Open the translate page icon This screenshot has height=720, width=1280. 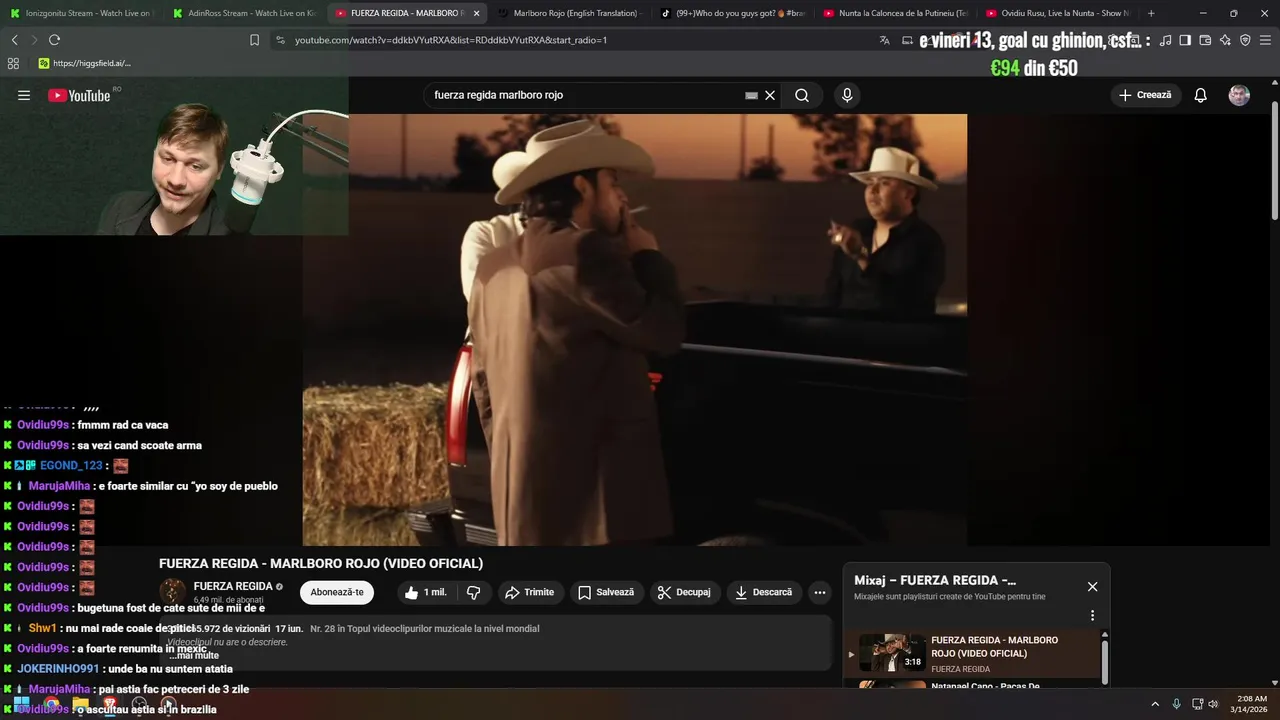click(x=884, y=40)
